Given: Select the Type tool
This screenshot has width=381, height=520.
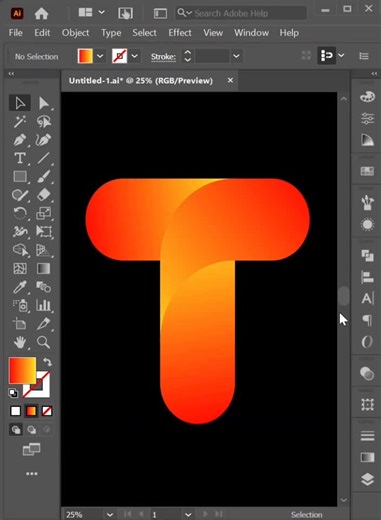Looking at the screenshot, I should 20,158.
